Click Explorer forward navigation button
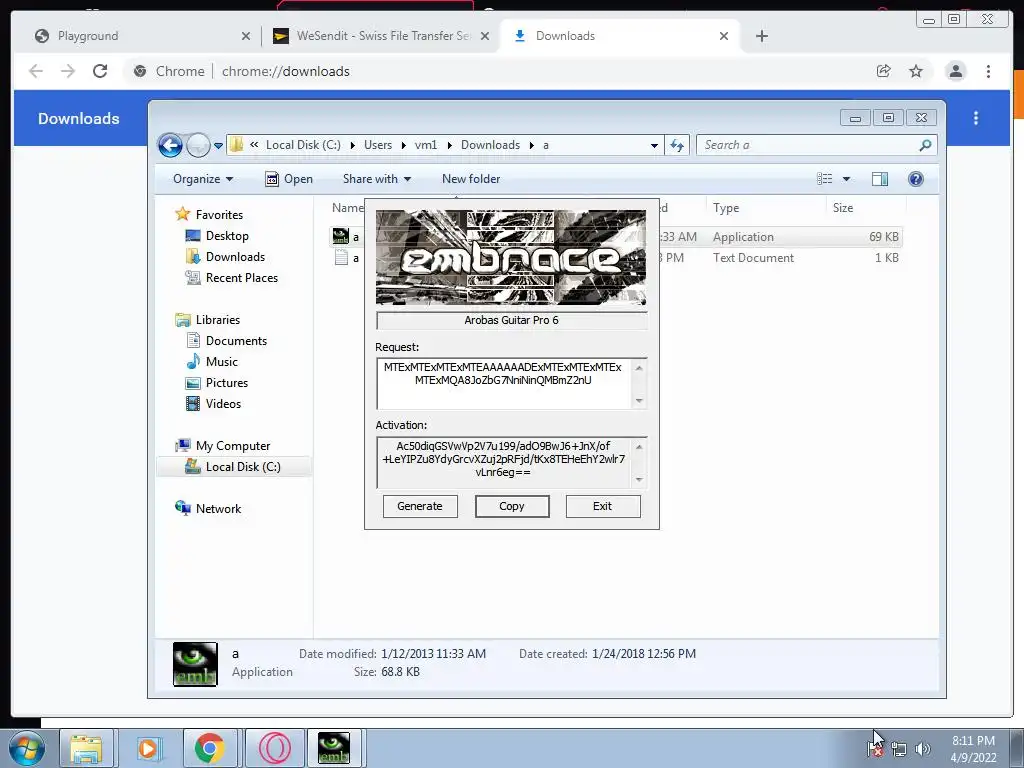 tap(198, 145)
